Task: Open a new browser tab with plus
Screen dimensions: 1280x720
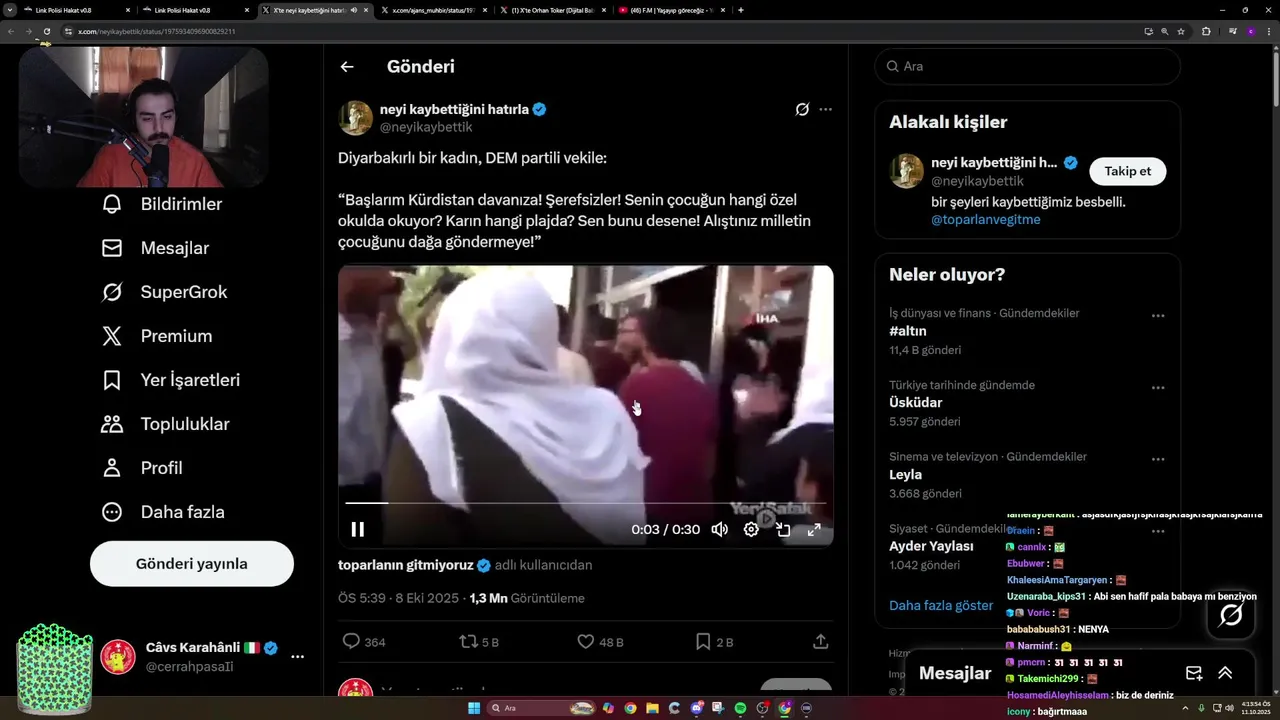Action: click(740, 10)
